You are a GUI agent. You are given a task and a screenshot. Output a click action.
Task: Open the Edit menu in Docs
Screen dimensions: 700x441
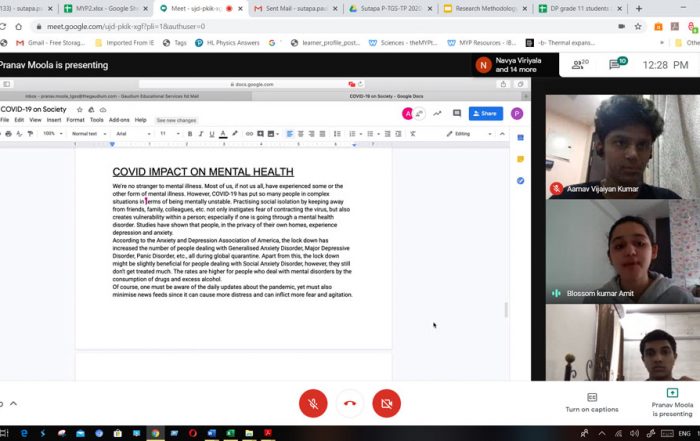coord(19,120)
